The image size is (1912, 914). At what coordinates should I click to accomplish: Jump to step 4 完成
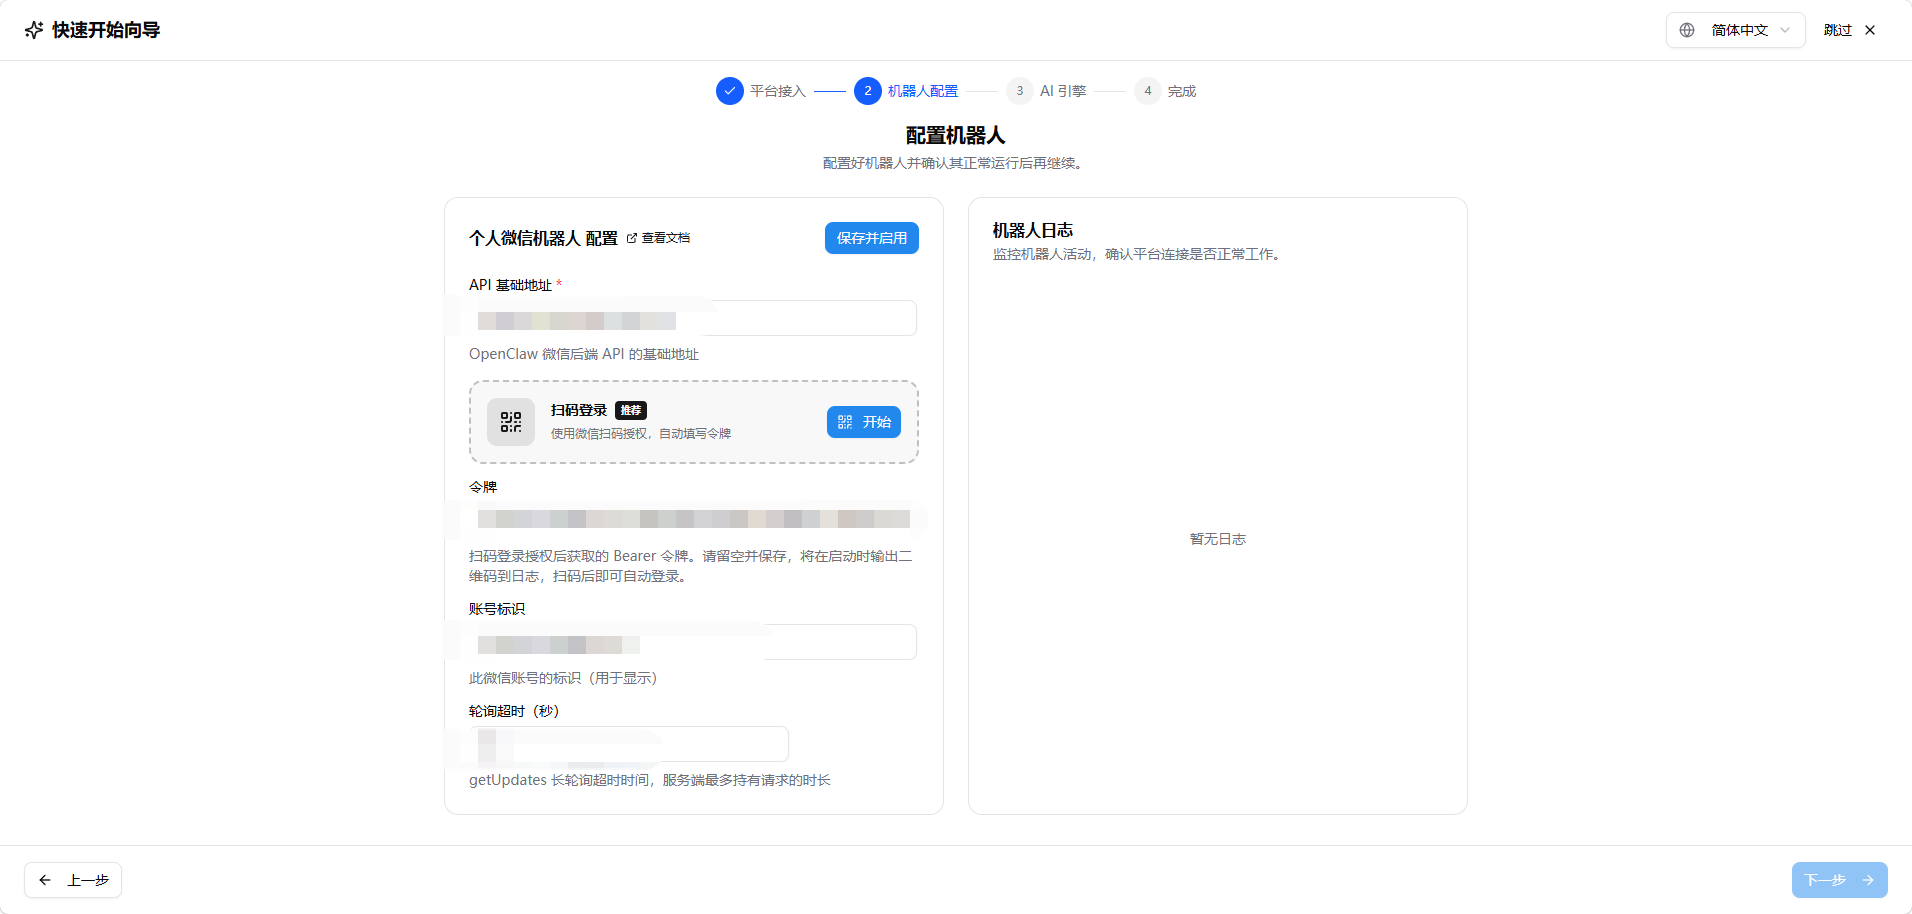tap(1165, 91)
